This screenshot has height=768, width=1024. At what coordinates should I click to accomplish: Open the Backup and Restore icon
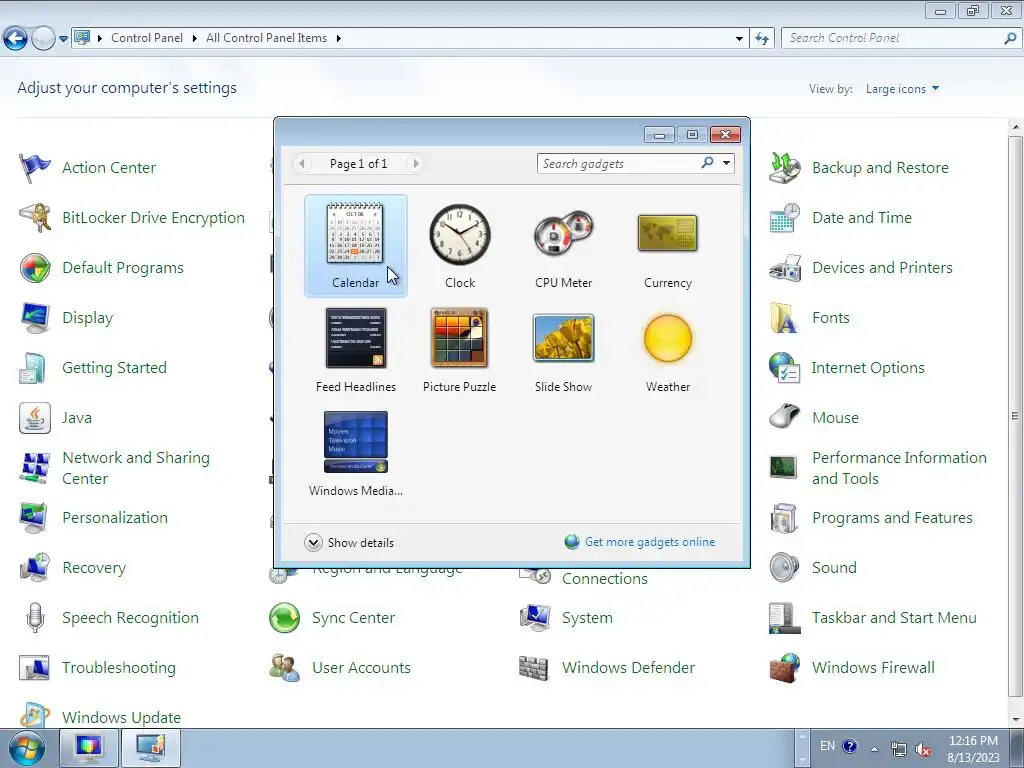pyautogui.click(x=784, y=168)
